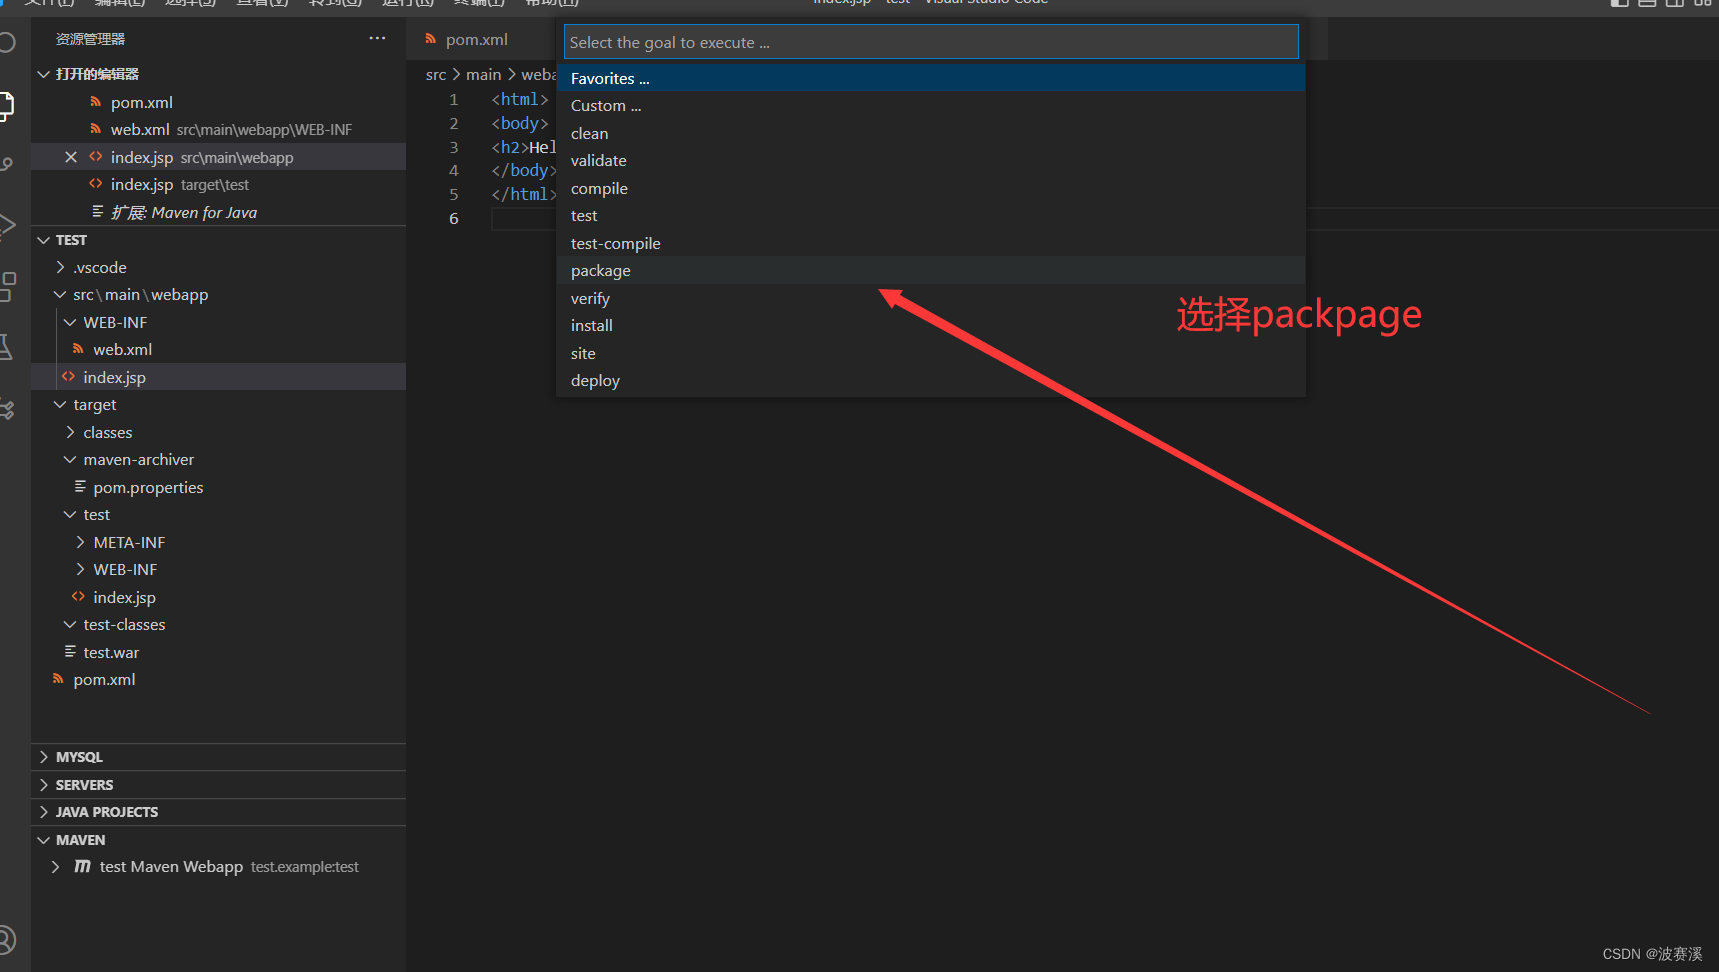Screen dimensions: 1719x972
Task: Focus the 'Select the goal to execute' input
Action: coord(931,42)
